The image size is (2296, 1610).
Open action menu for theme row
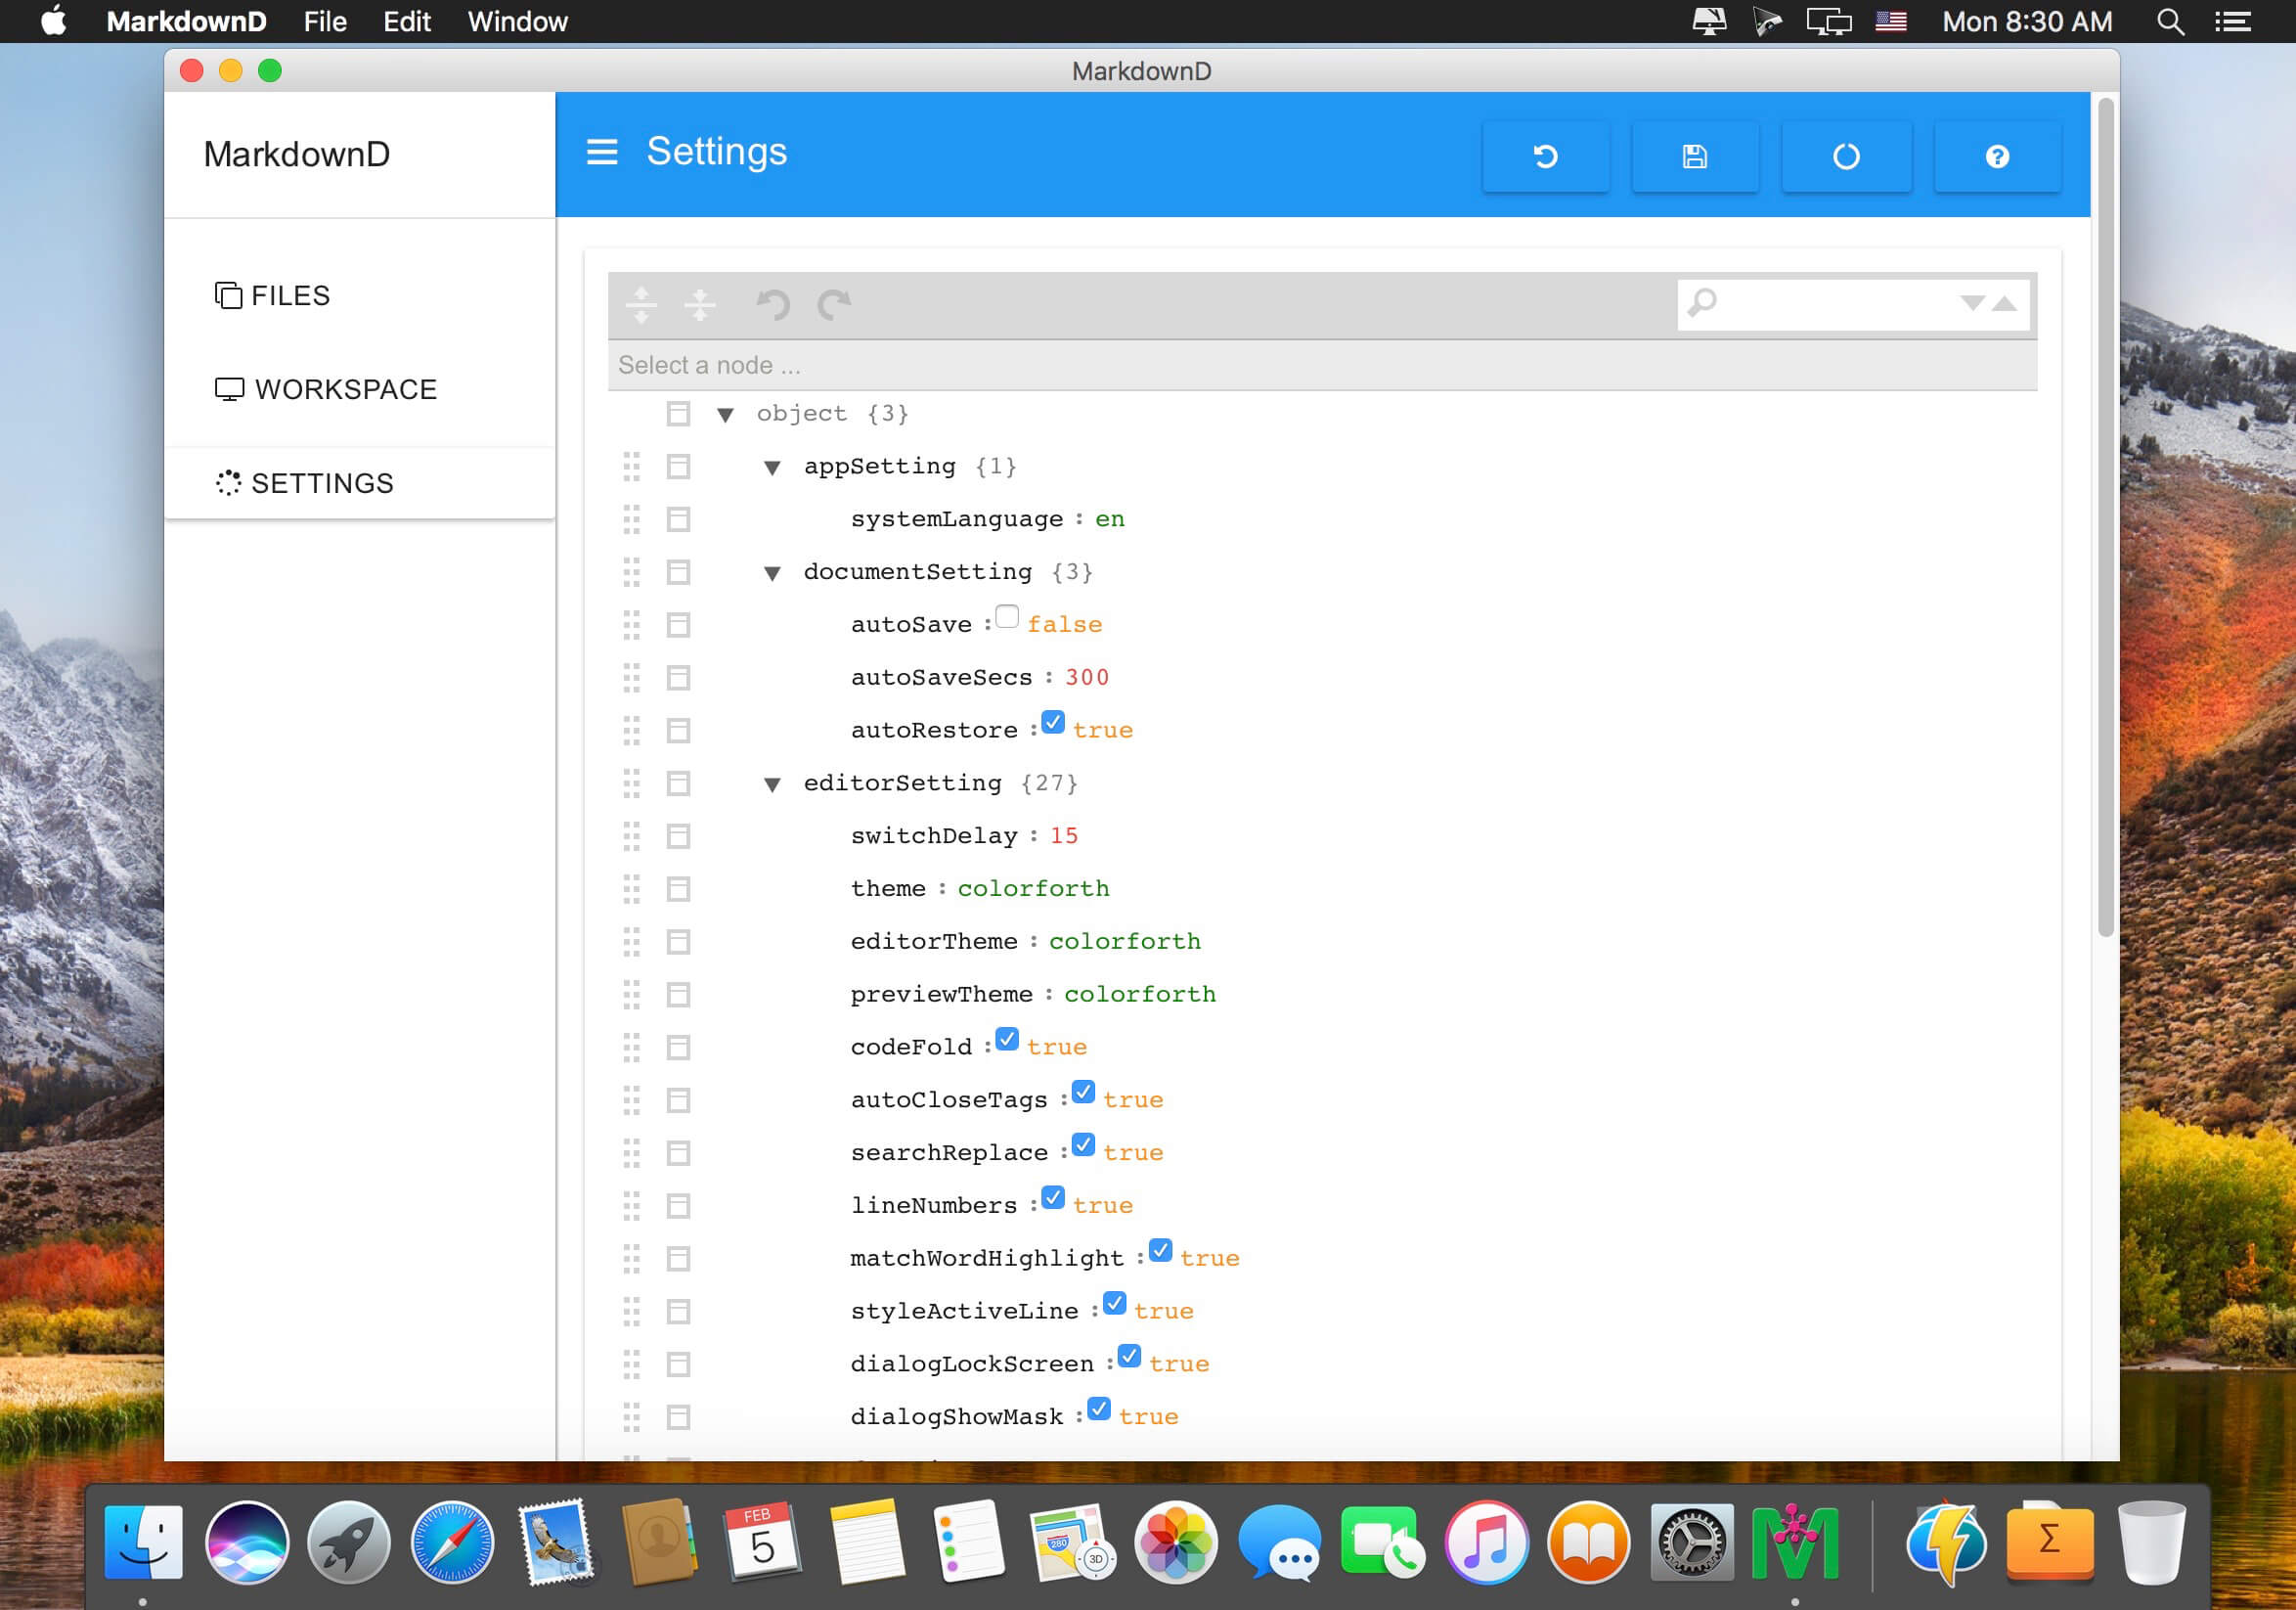678,889
